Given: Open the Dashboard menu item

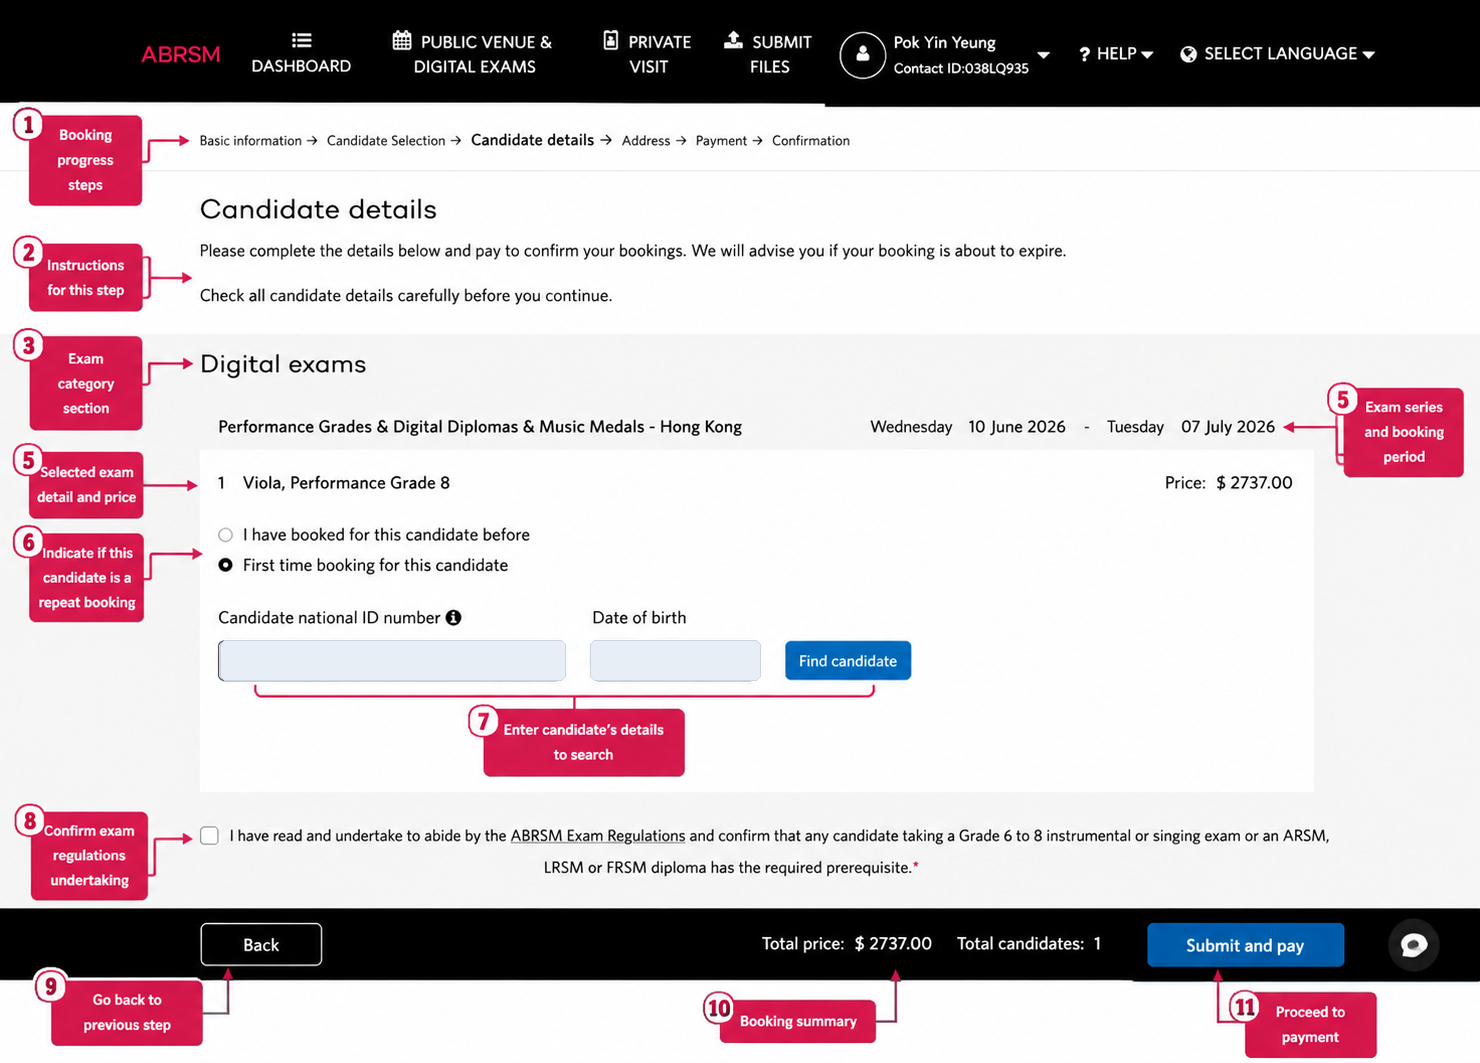Looking at the screenshot, I should (x=301, y=54).
